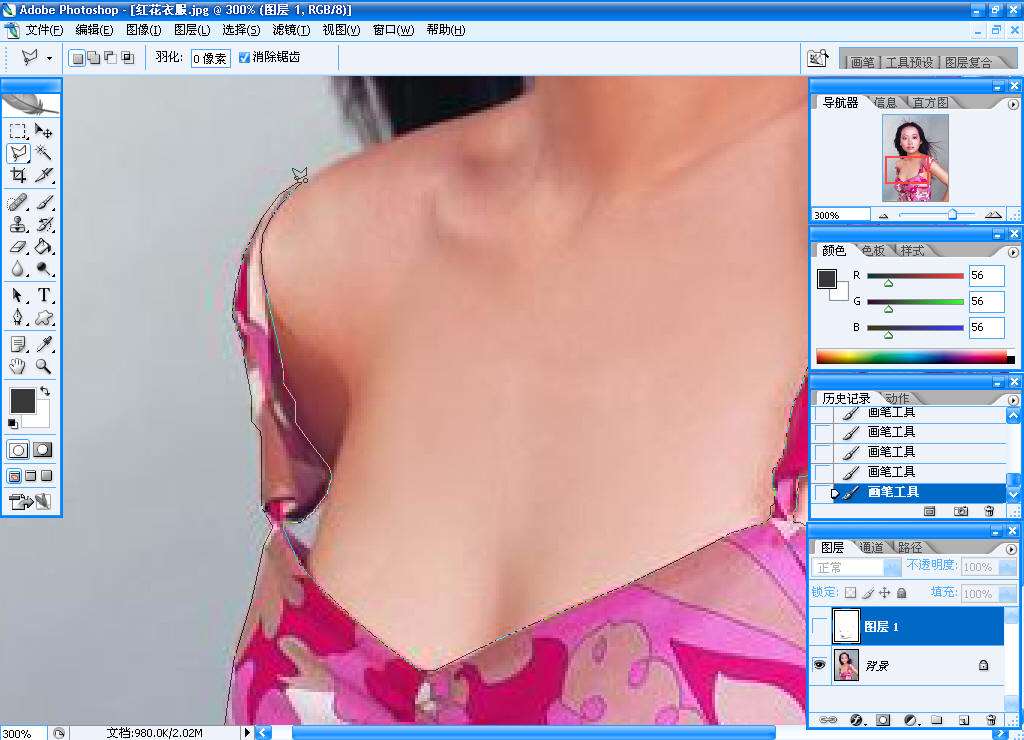Viewport: 1024px width, 740px height.
Task: Click the feather (羽化) input field
Action: tap(211, 58)
